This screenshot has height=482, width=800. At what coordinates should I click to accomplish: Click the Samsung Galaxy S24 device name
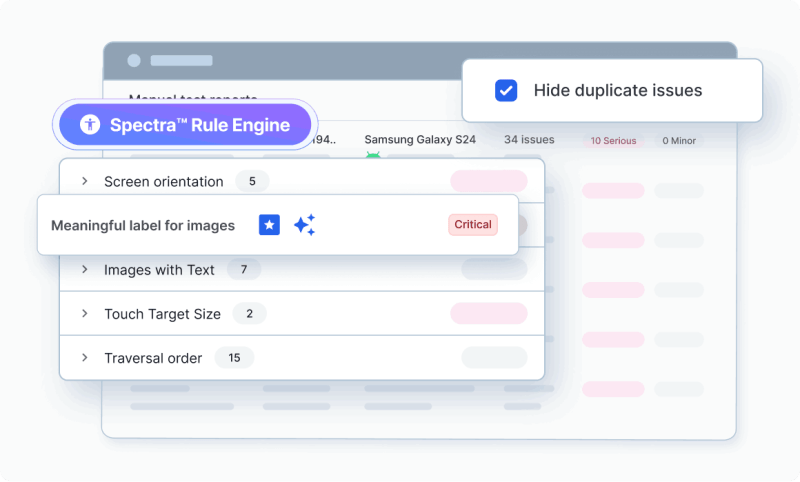coord(420,139)
